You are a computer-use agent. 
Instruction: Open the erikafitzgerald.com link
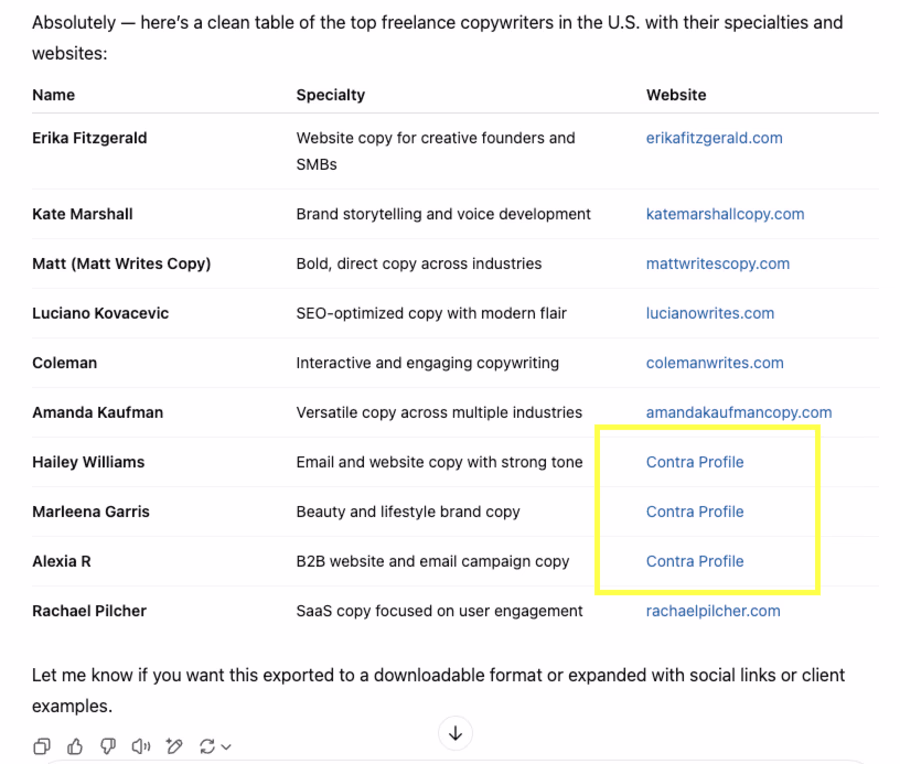714,138
